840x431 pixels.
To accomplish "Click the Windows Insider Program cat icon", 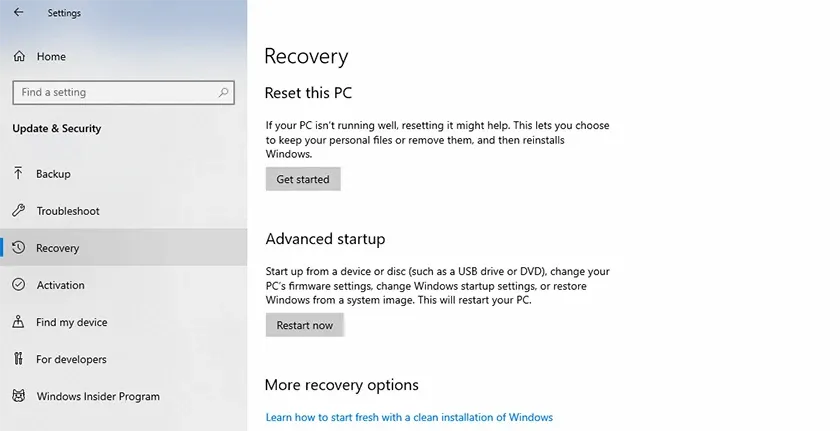I will coord(19,396).
